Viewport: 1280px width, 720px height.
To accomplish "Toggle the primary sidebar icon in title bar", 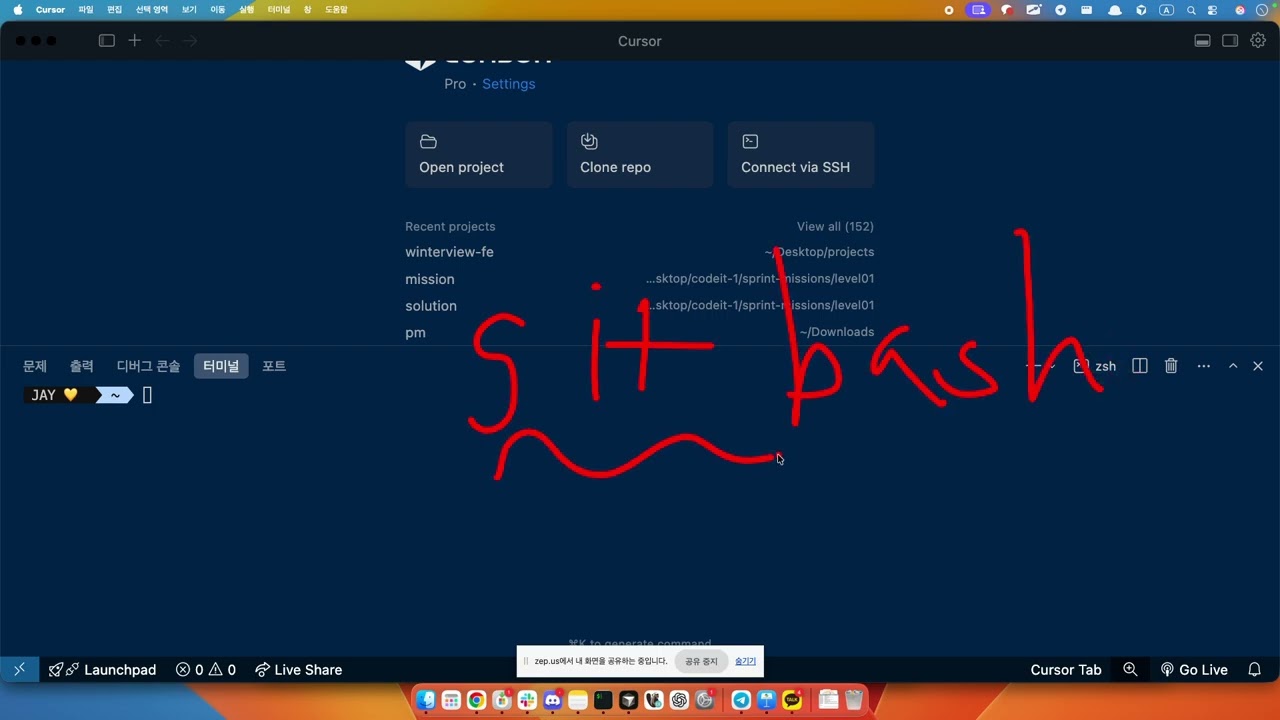I will coord(107,41).
